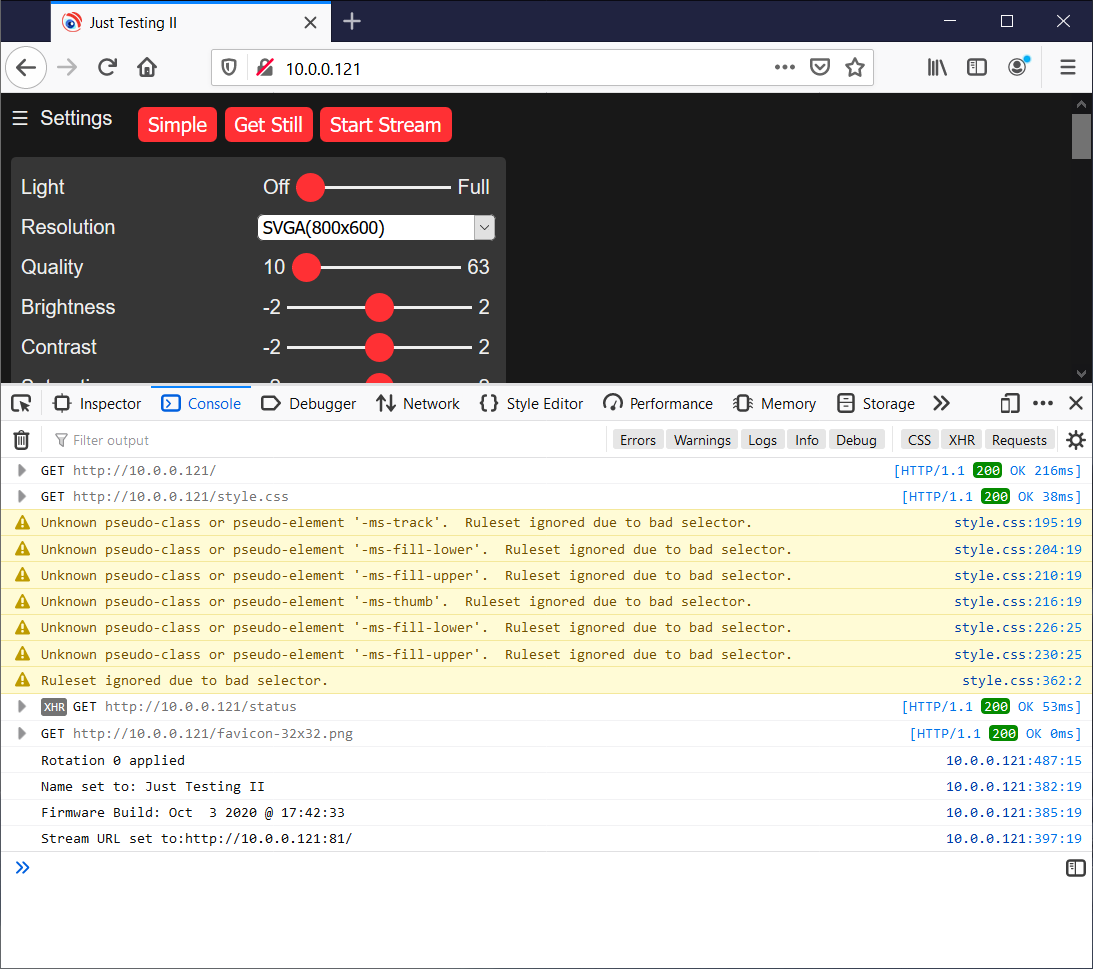Viewport: 1093px width, 969px height.
Task: Toggle the Errors log filter
Action: pos(637,439)
